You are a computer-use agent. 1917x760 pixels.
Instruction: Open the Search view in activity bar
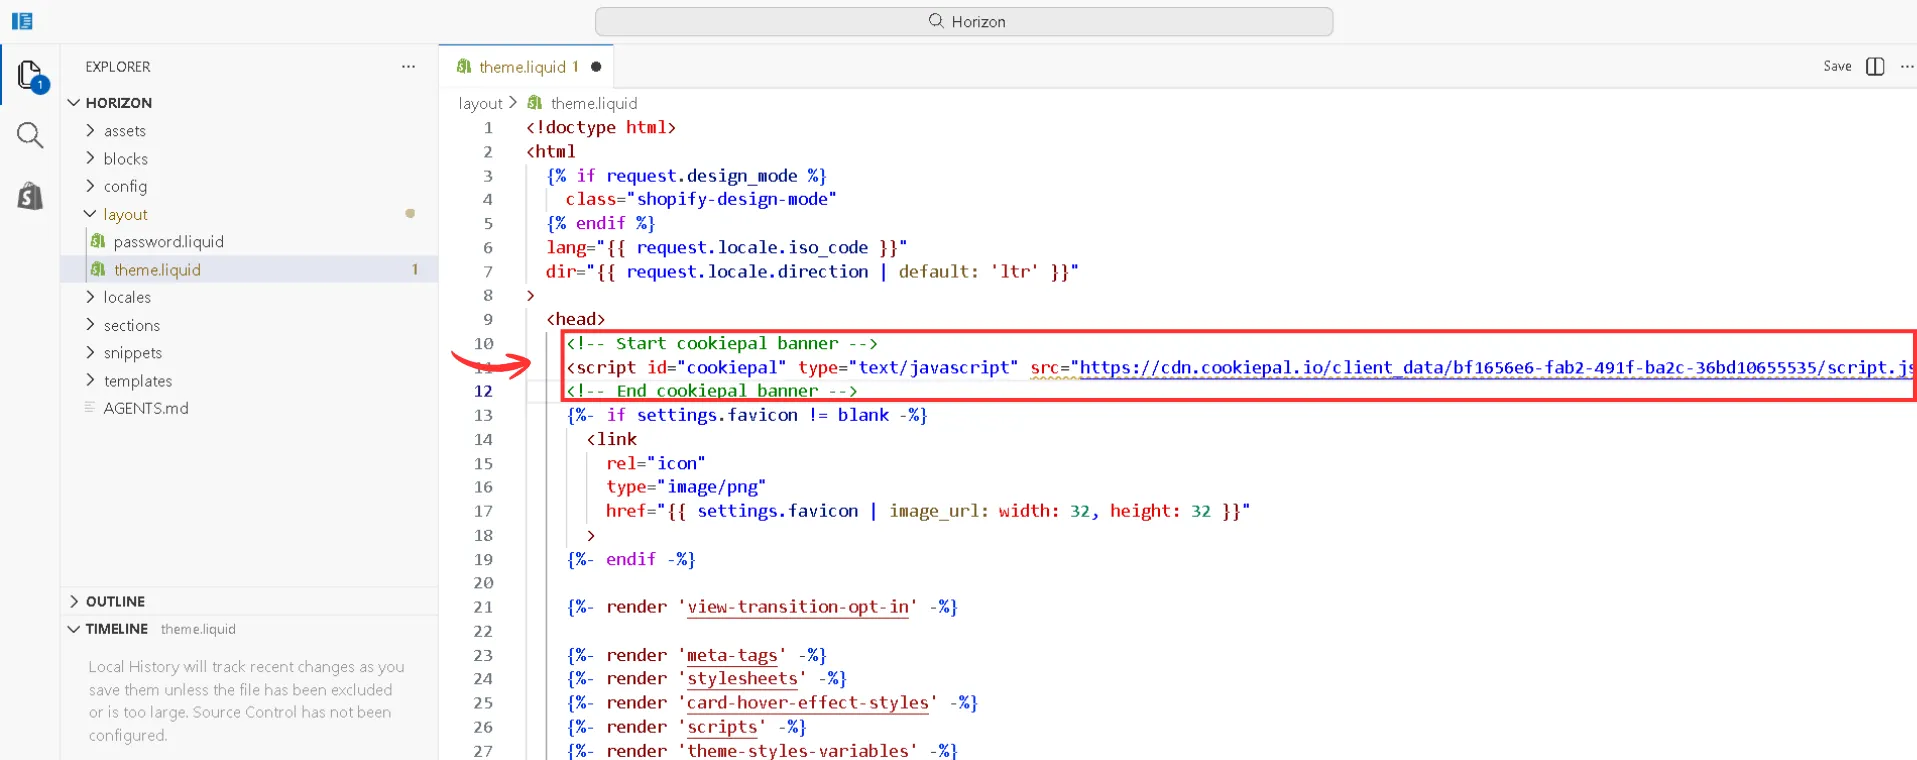[x=30, y=135]
